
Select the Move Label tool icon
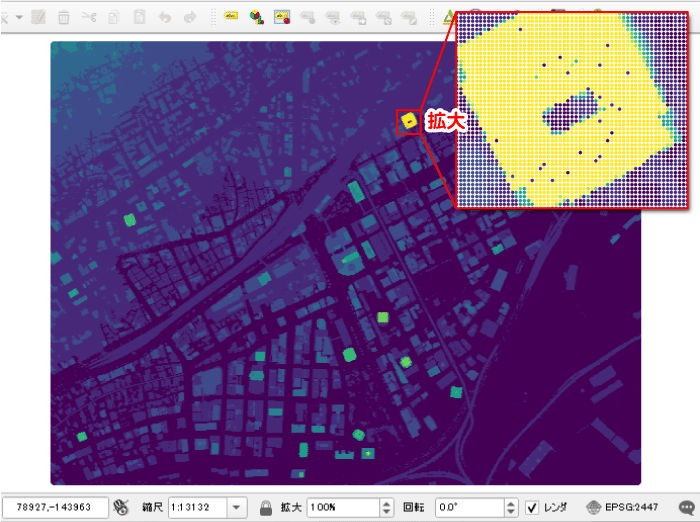pos(358,17)
